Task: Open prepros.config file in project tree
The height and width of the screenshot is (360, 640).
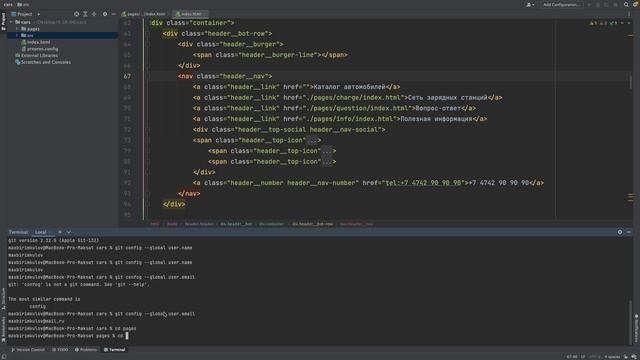Action: [x=40, y=49]
